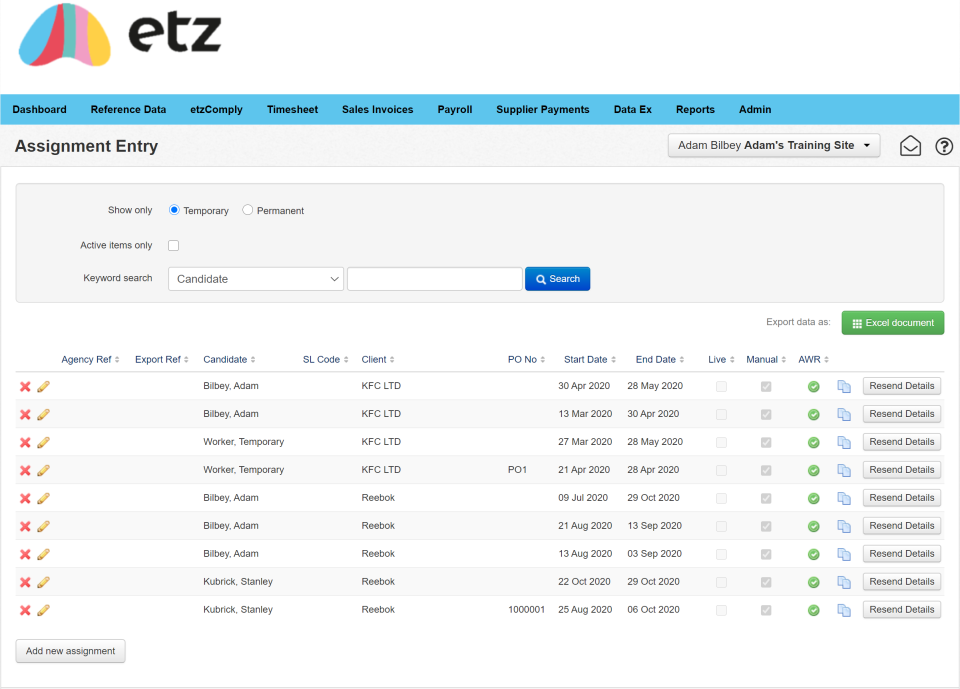Screen dimensions: 960x689
Task: Click the etz logo
Action: pos(120,34)
